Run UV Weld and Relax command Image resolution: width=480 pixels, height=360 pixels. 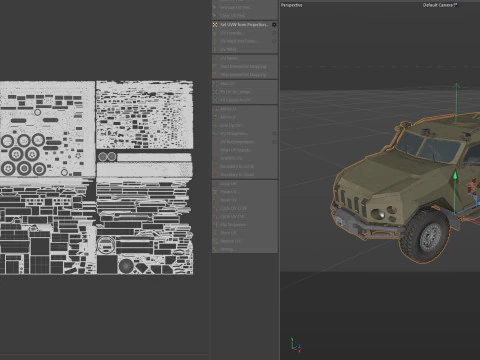tap(245, 41)
